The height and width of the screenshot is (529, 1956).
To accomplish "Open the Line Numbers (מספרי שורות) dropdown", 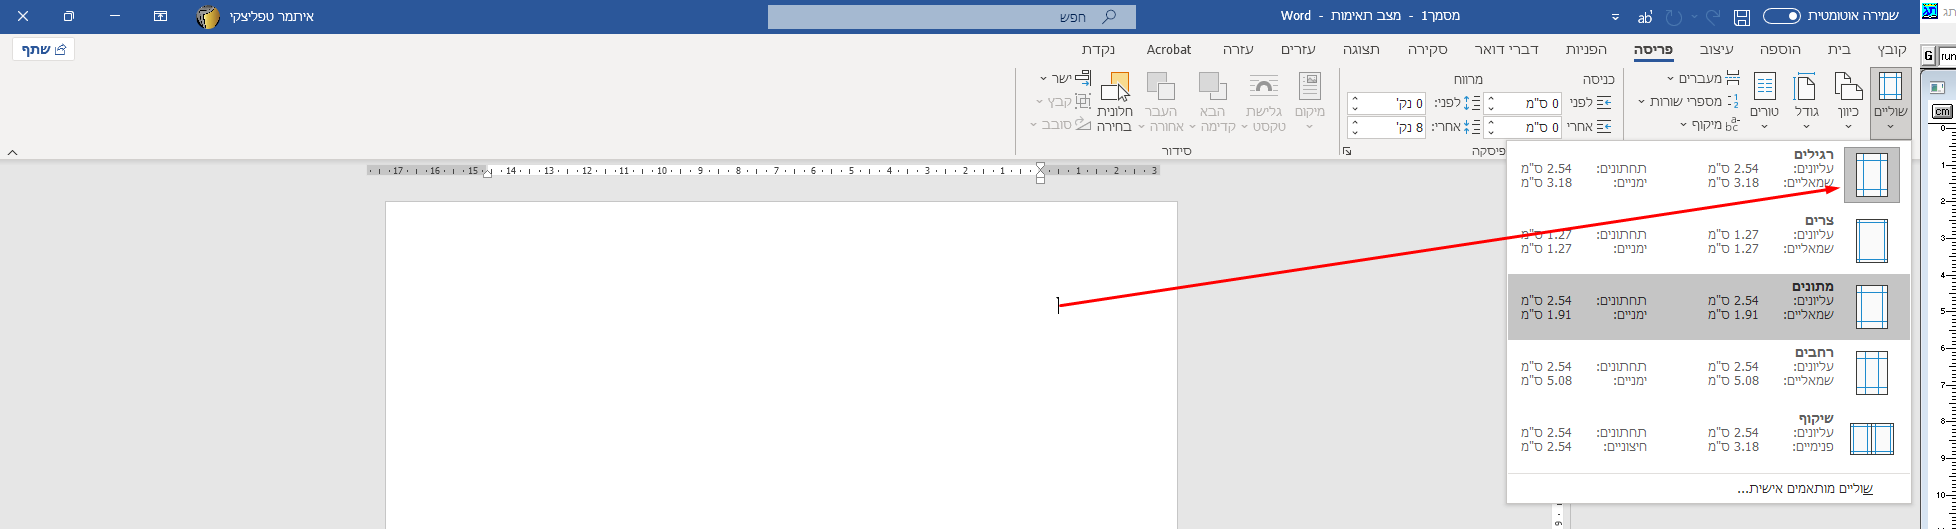I will 1688,101.
